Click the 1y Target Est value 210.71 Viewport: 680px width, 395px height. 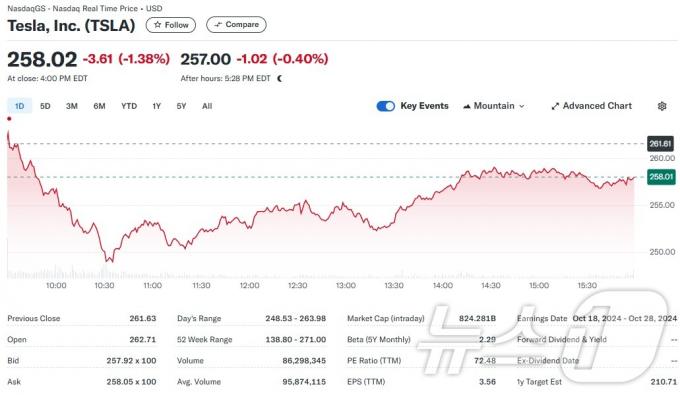(664, 382)
